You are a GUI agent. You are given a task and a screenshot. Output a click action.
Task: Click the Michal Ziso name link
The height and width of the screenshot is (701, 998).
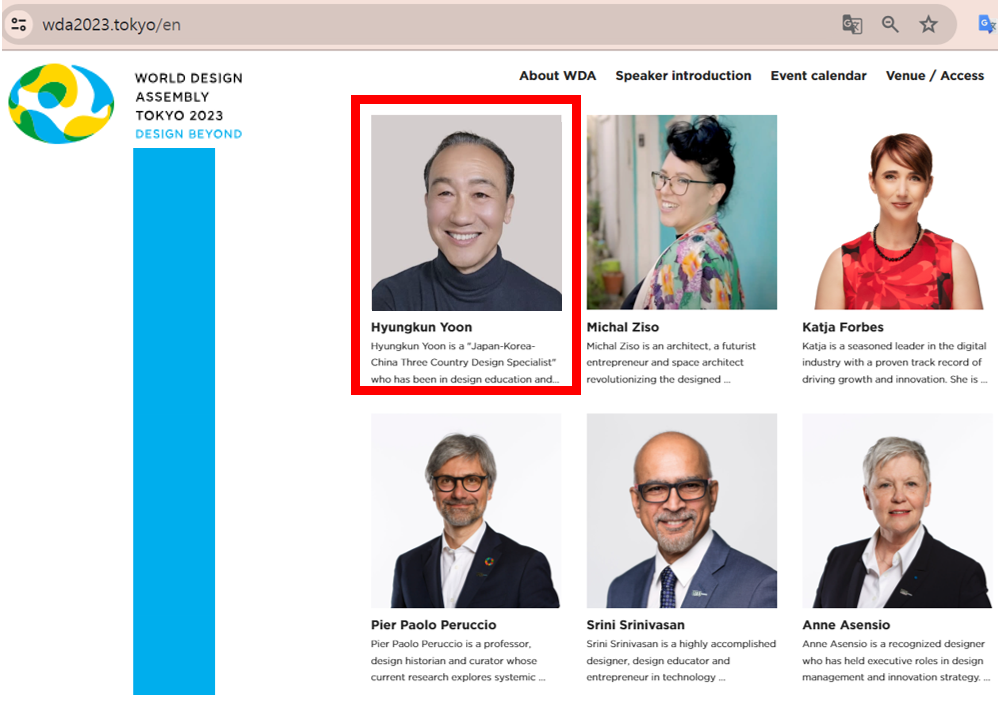click(x=622, y=327)
